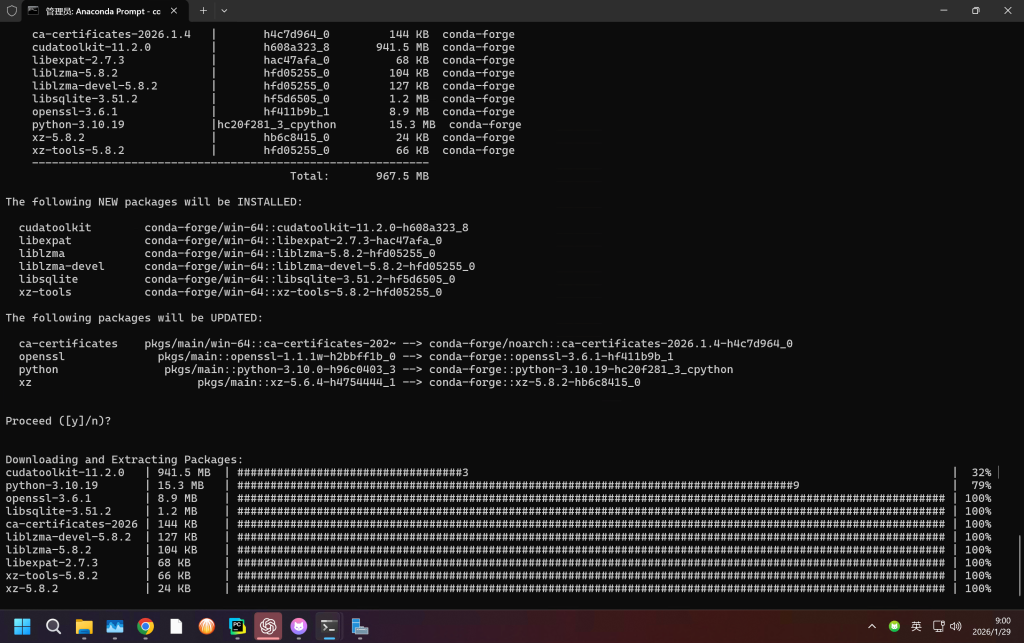Show hidden system tray icons

click(872, 627)
